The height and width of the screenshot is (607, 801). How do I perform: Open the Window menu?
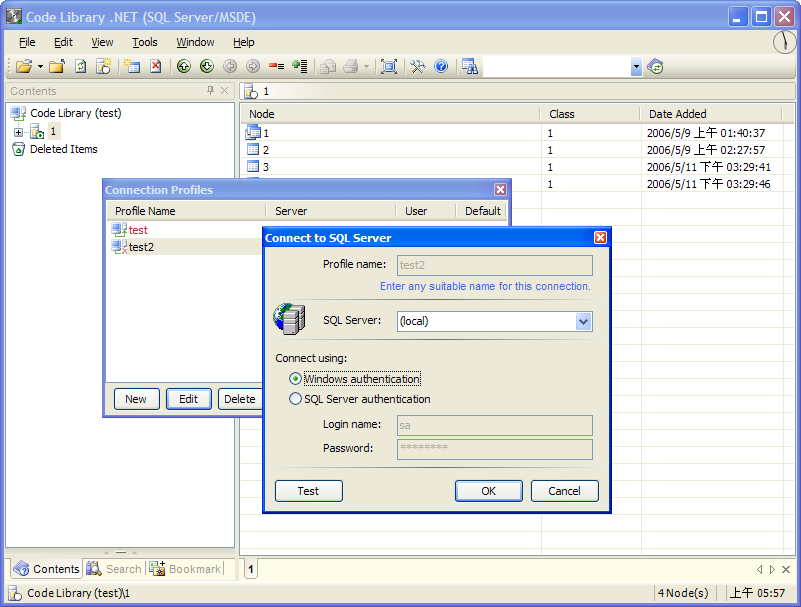point(195,42)
